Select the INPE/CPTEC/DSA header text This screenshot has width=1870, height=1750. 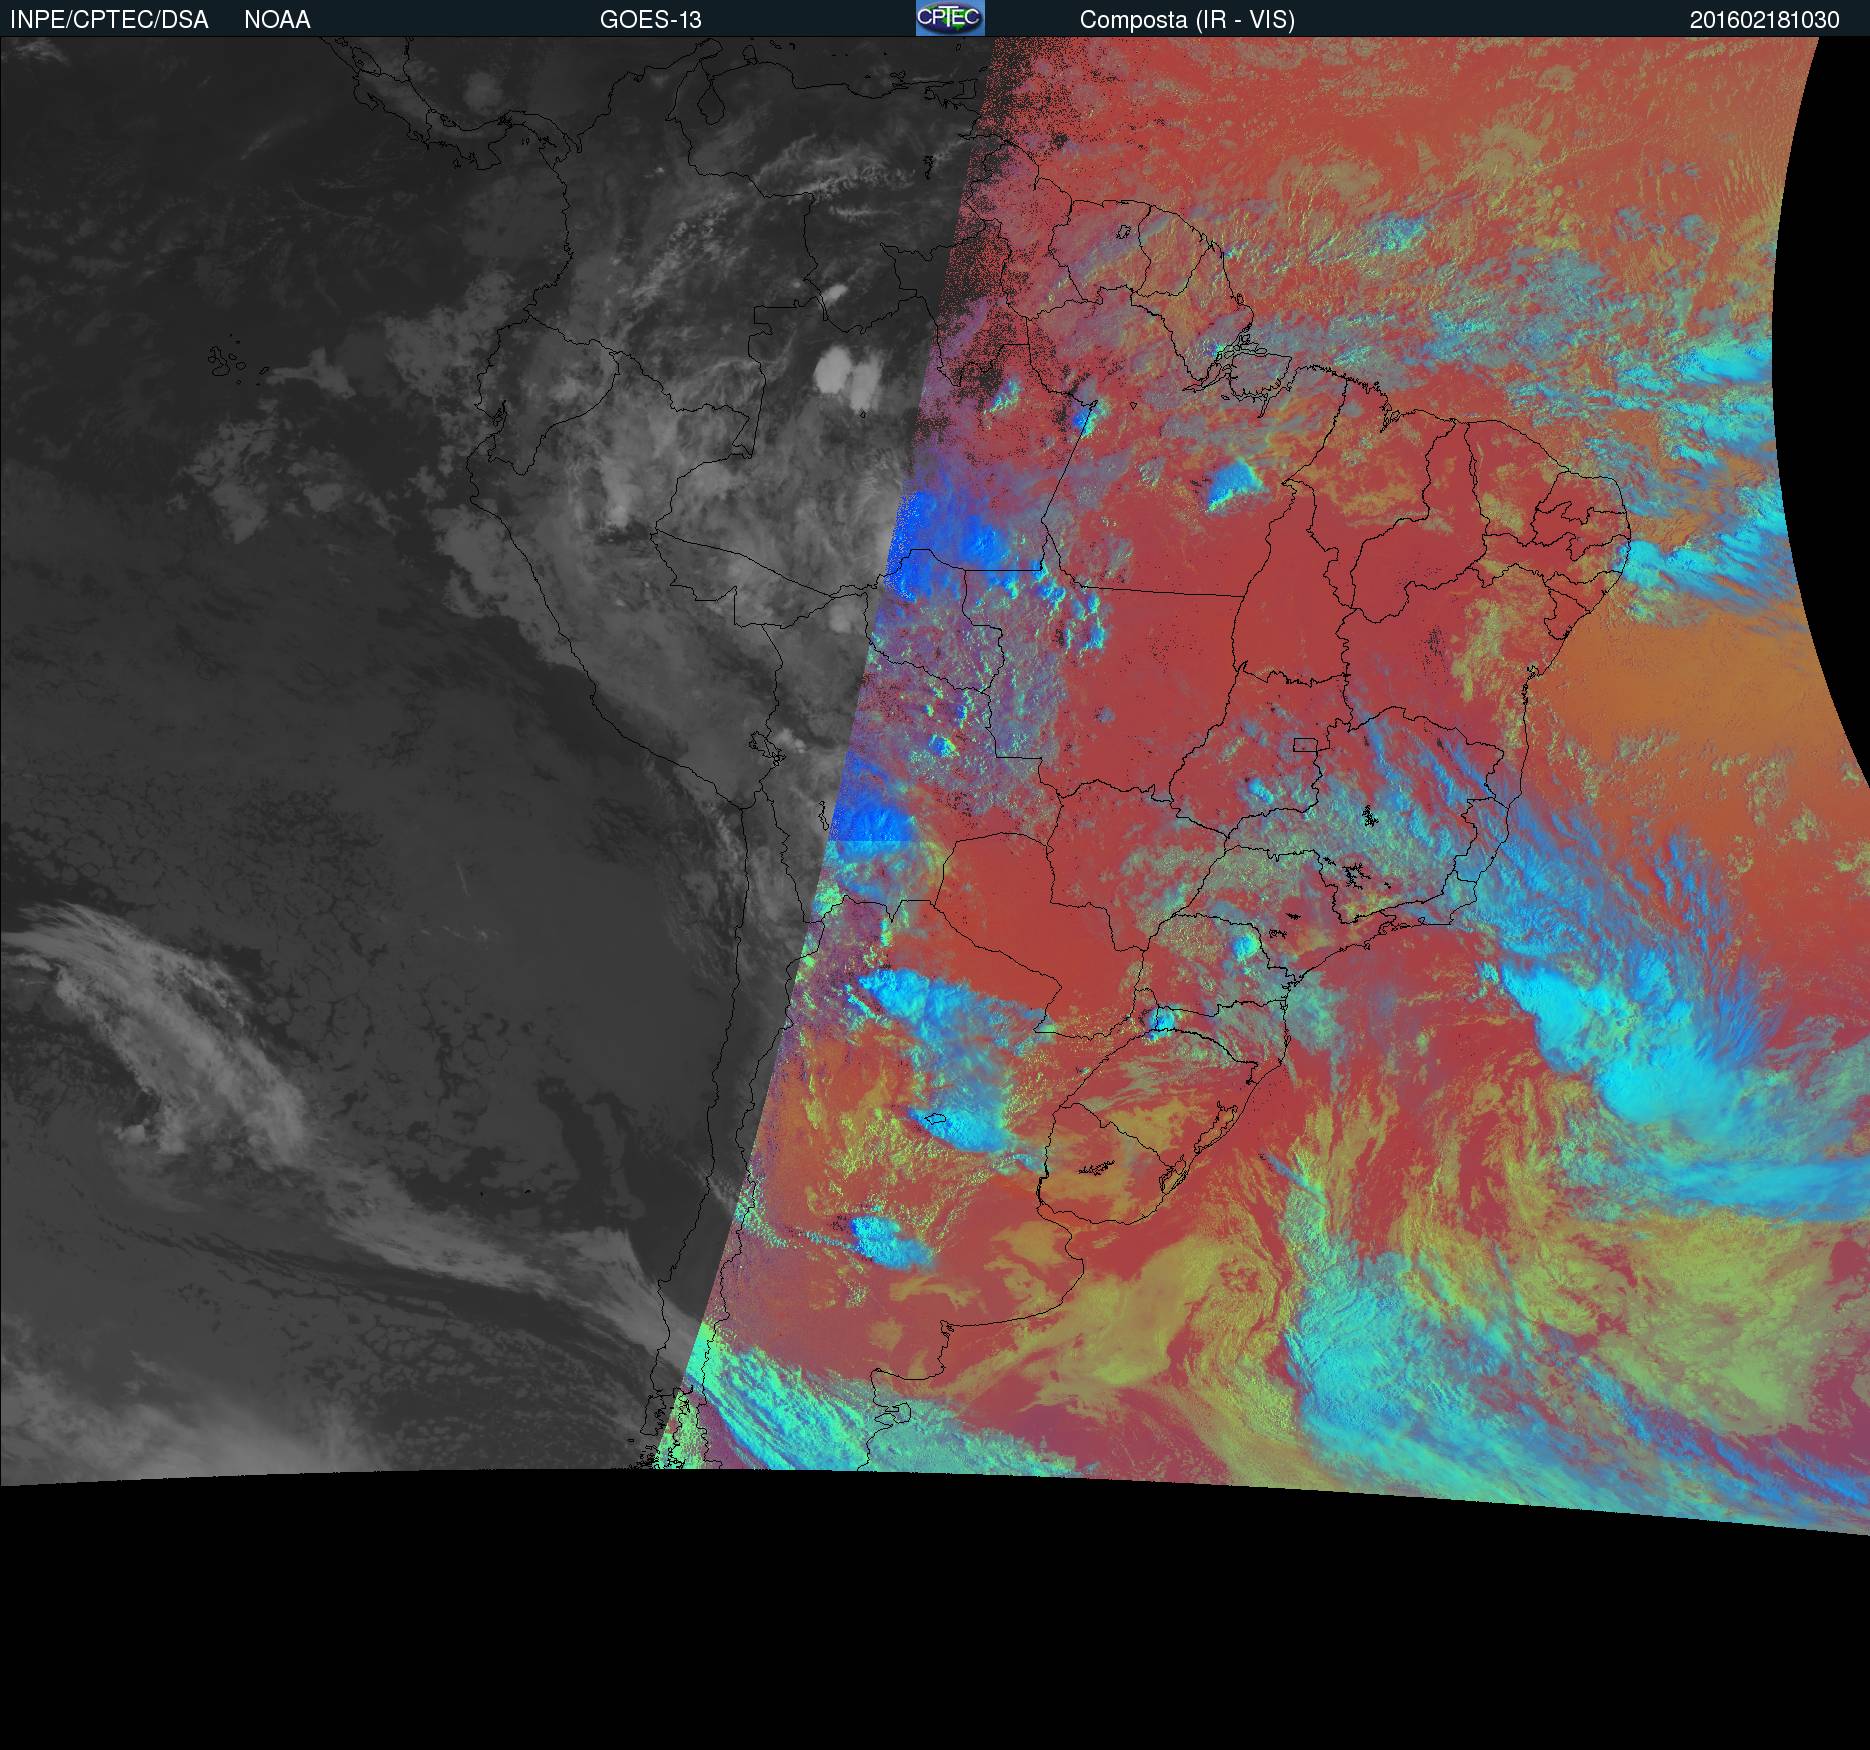coord(109,20)
